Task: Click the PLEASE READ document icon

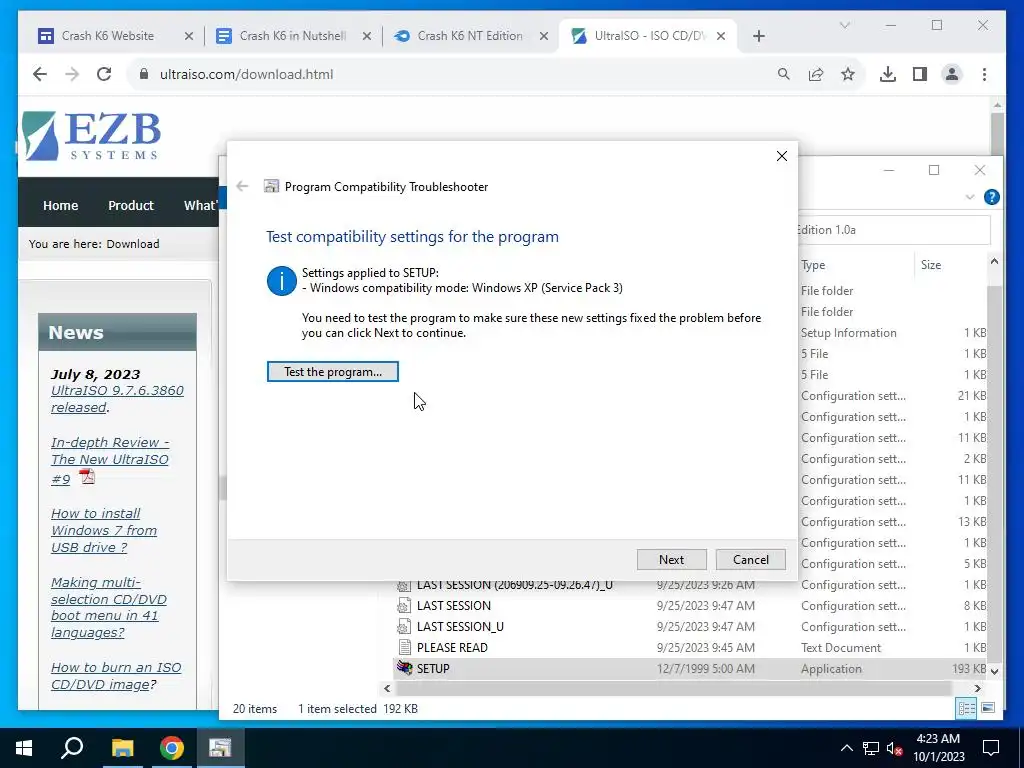Action: (x=405, y=648)
